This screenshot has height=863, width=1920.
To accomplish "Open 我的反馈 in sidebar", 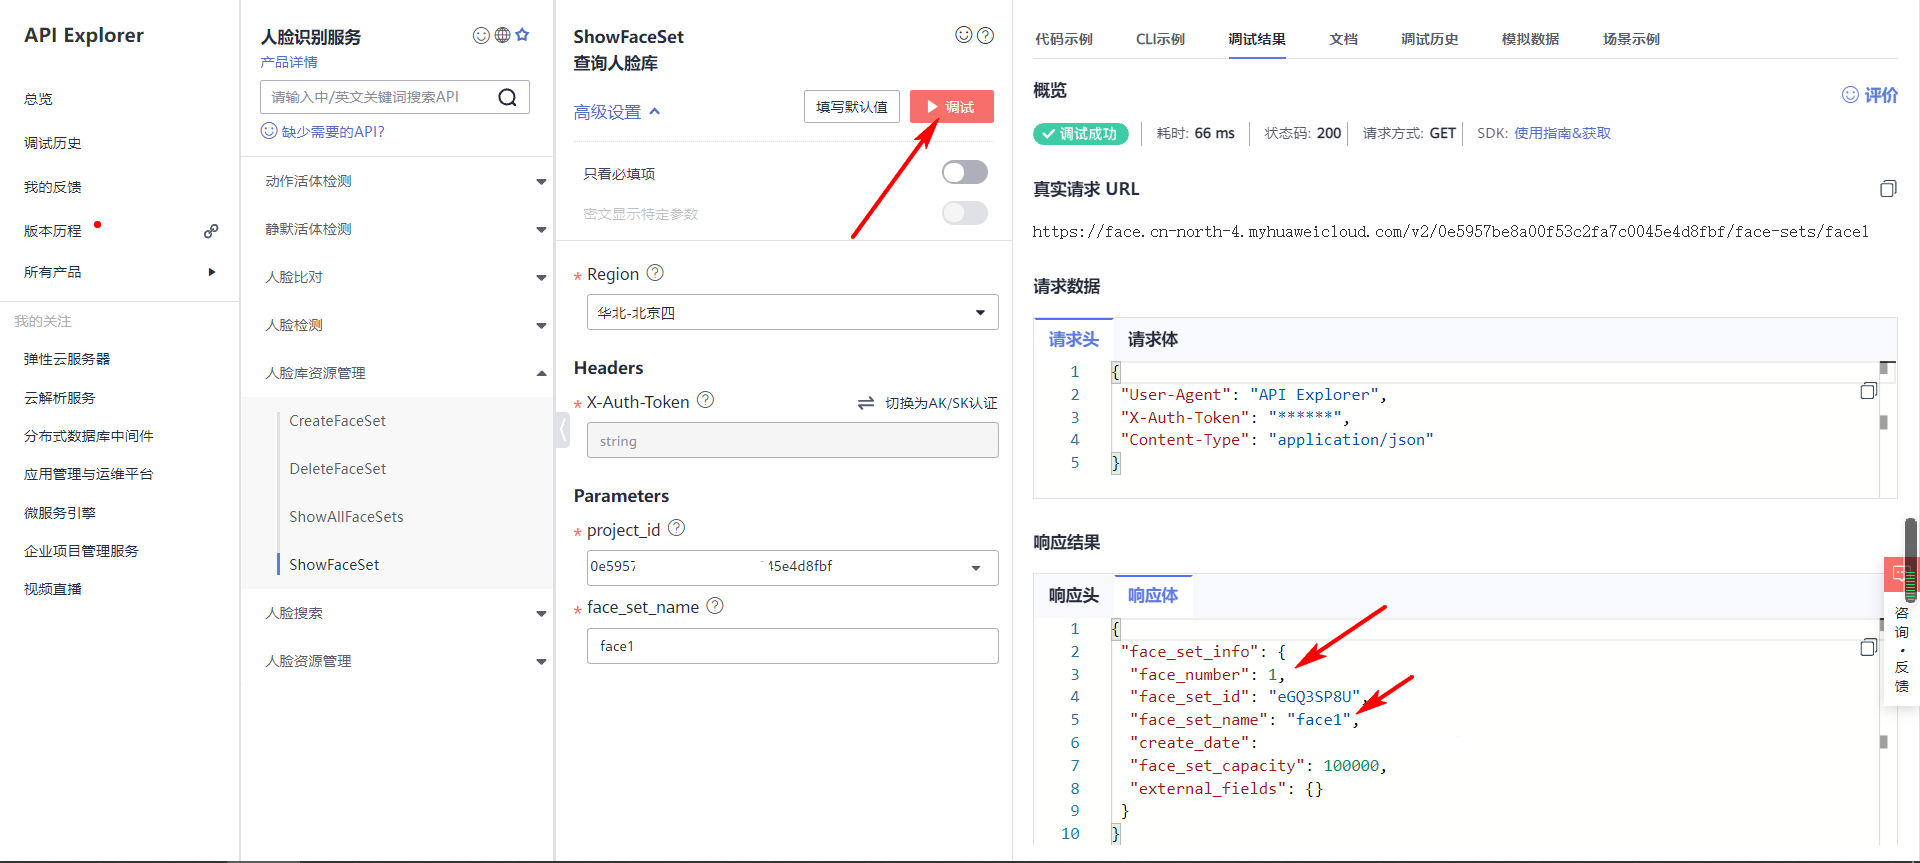I will click(x=52, y=187).
